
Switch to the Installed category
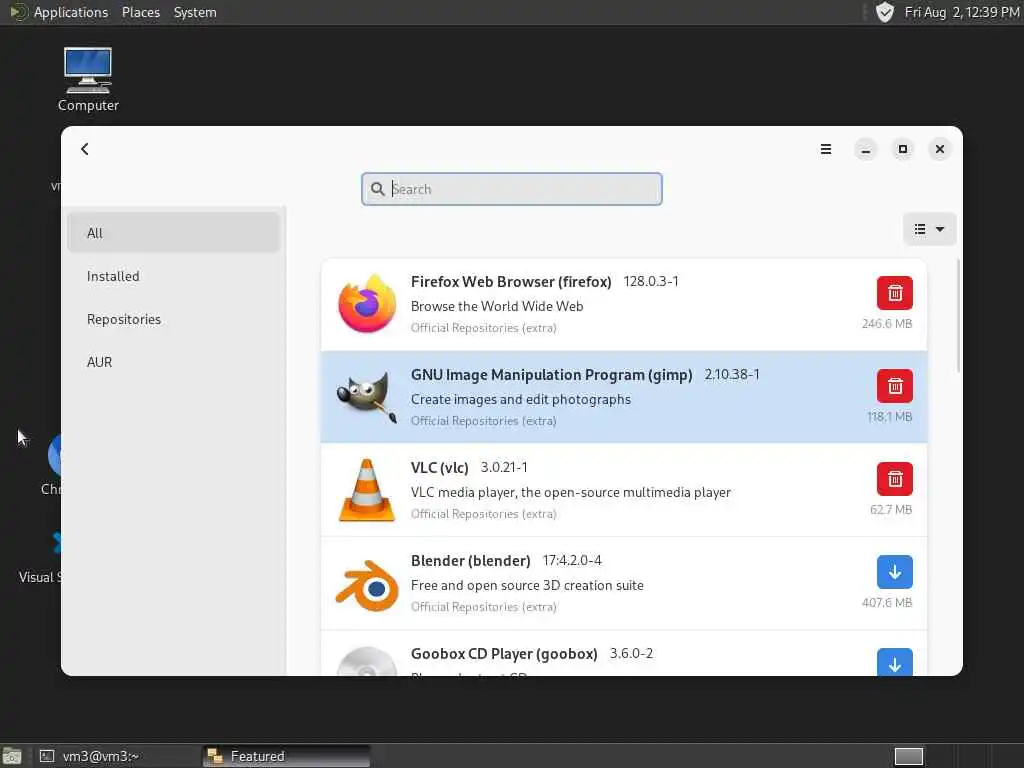click(173, 276)
